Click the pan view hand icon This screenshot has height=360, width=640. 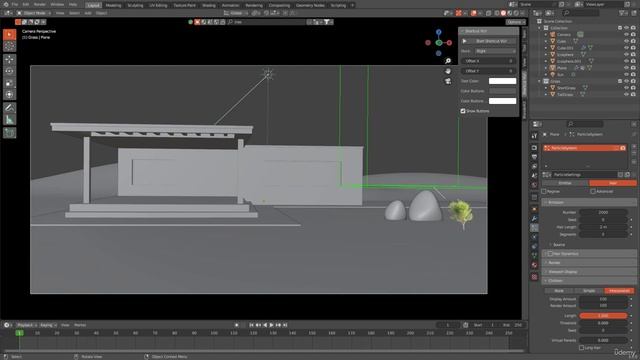448,71
